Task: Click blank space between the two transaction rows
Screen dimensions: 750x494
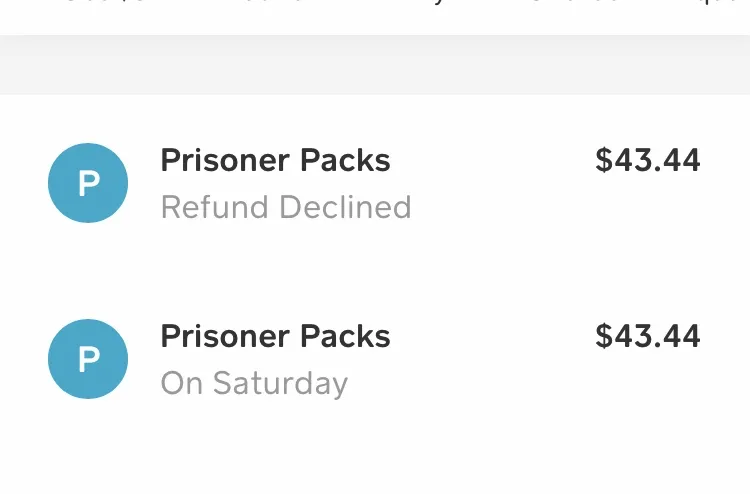Action: pyautogui.click(x=375, y=271)
